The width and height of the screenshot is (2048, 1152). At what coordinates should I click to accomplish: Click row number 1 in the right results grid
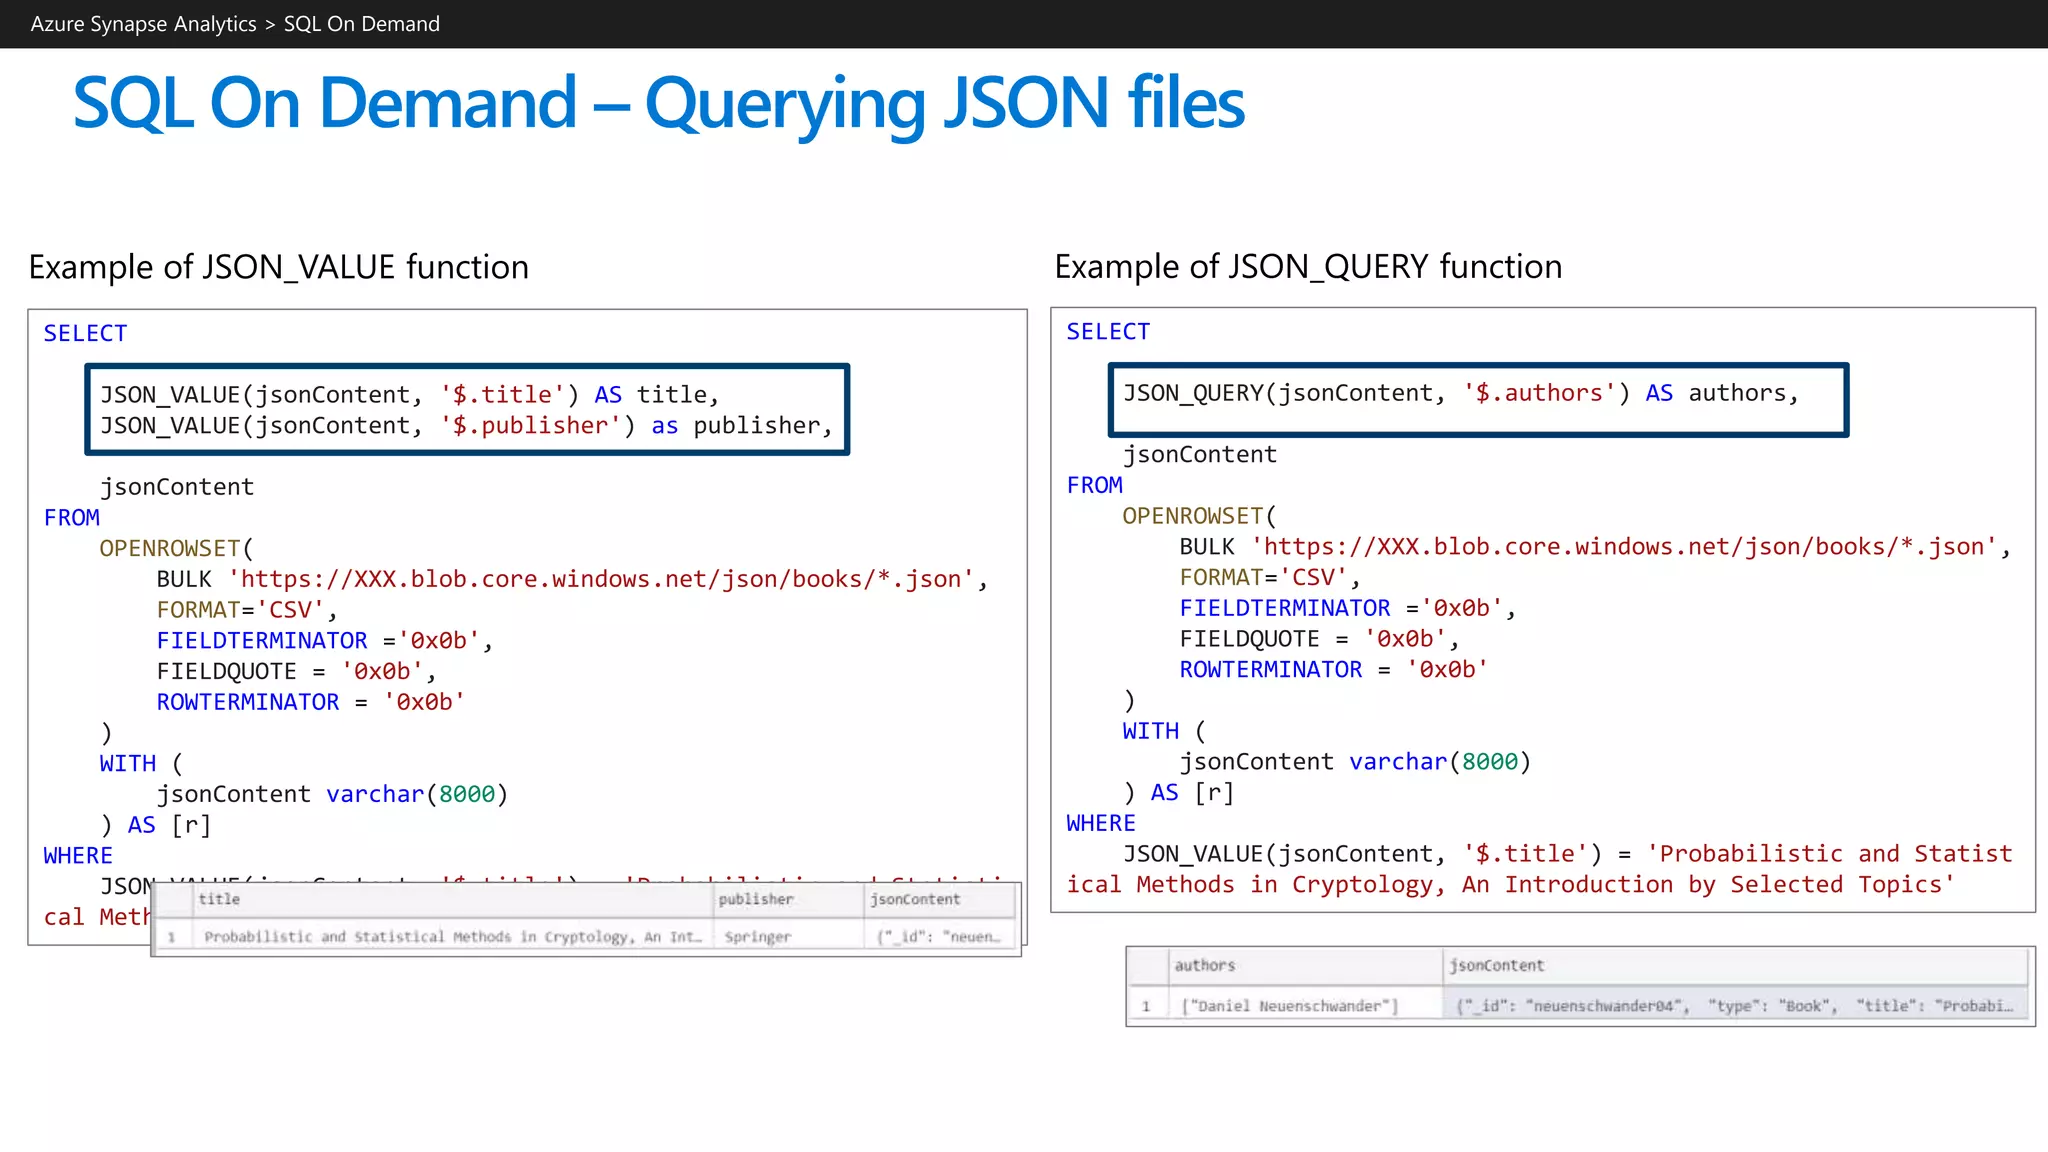1146,1006
